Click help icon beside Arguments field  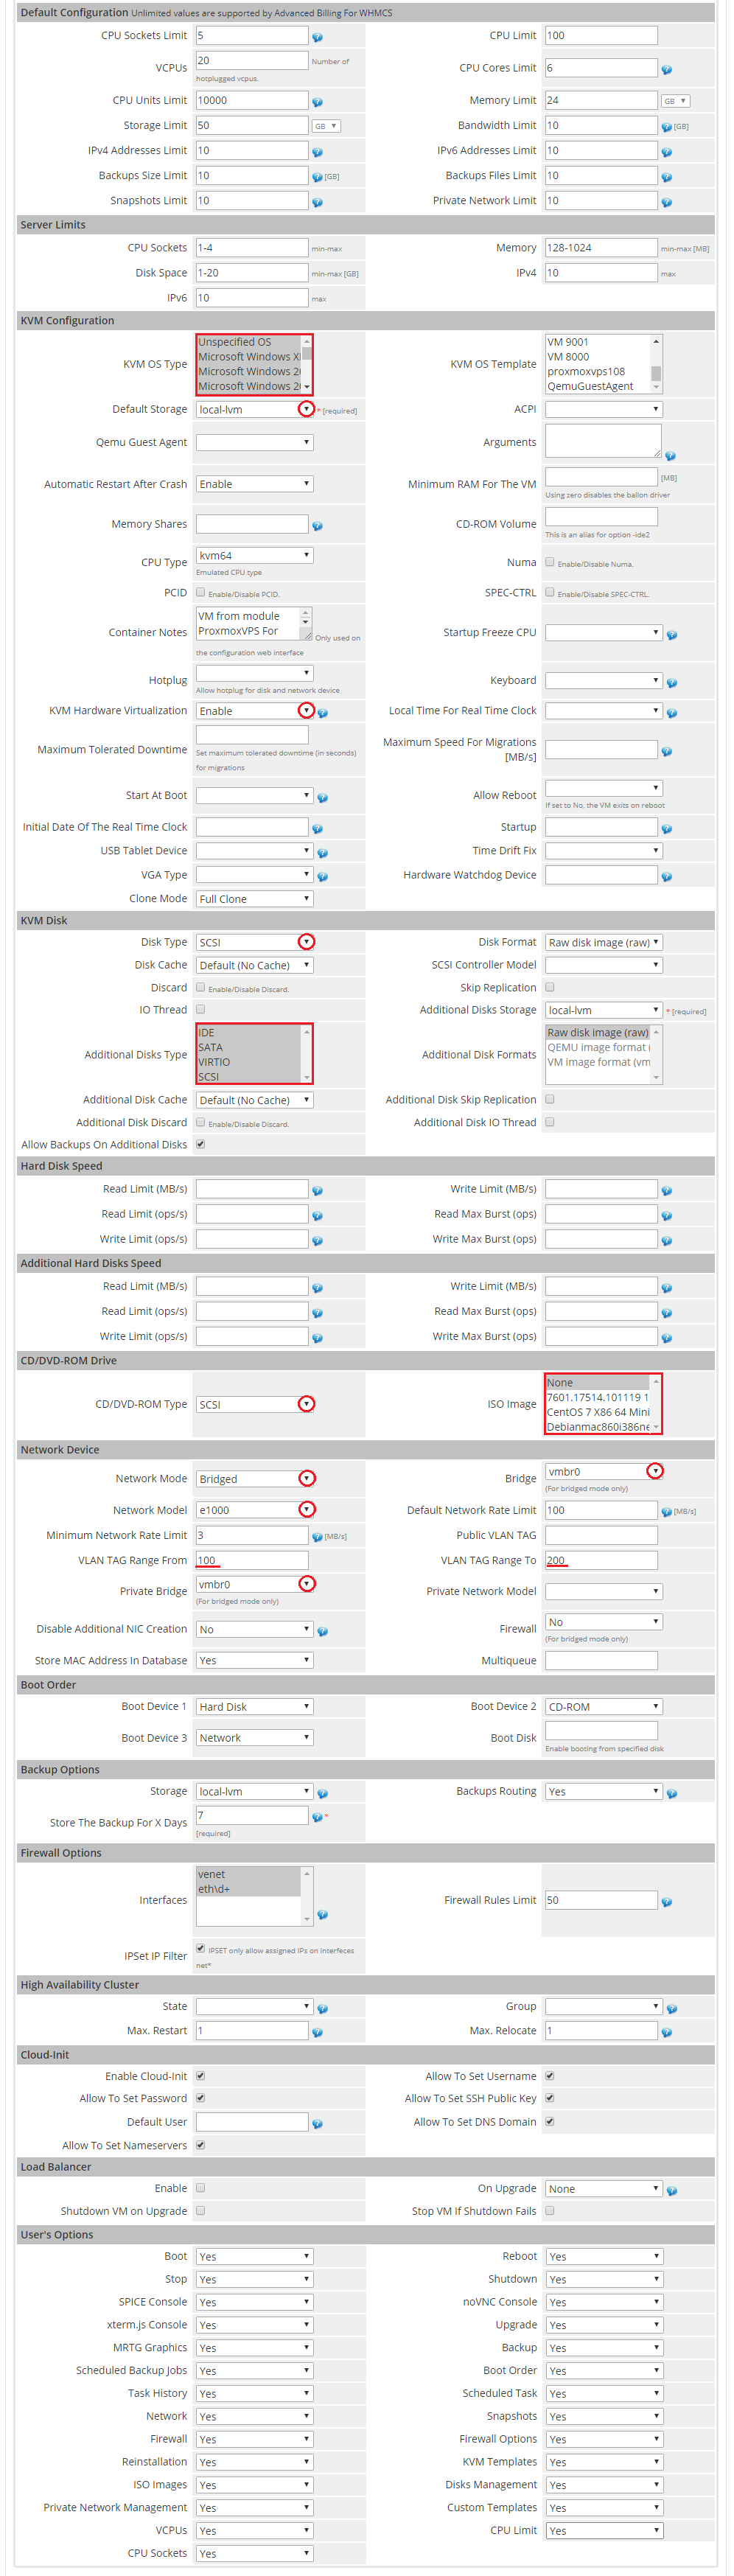670,455
